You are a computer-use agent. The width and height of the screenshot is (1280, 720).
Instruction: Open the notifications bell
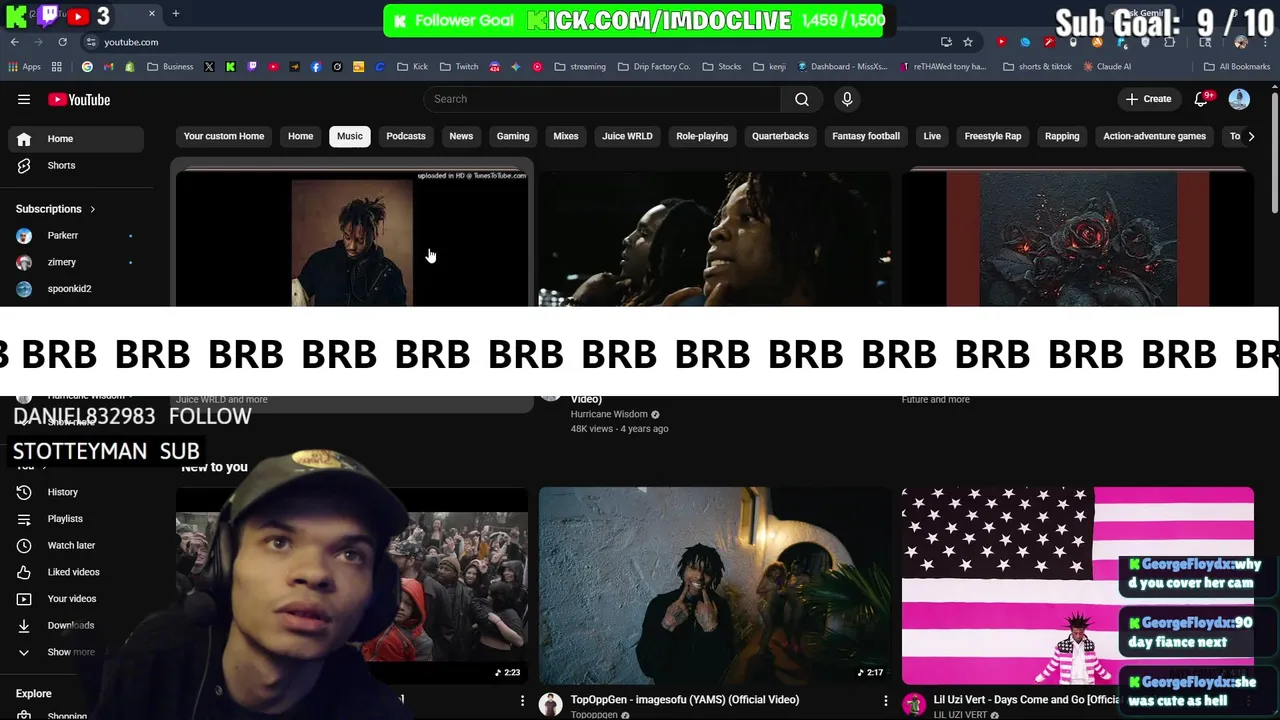(x=1202, y=99)
